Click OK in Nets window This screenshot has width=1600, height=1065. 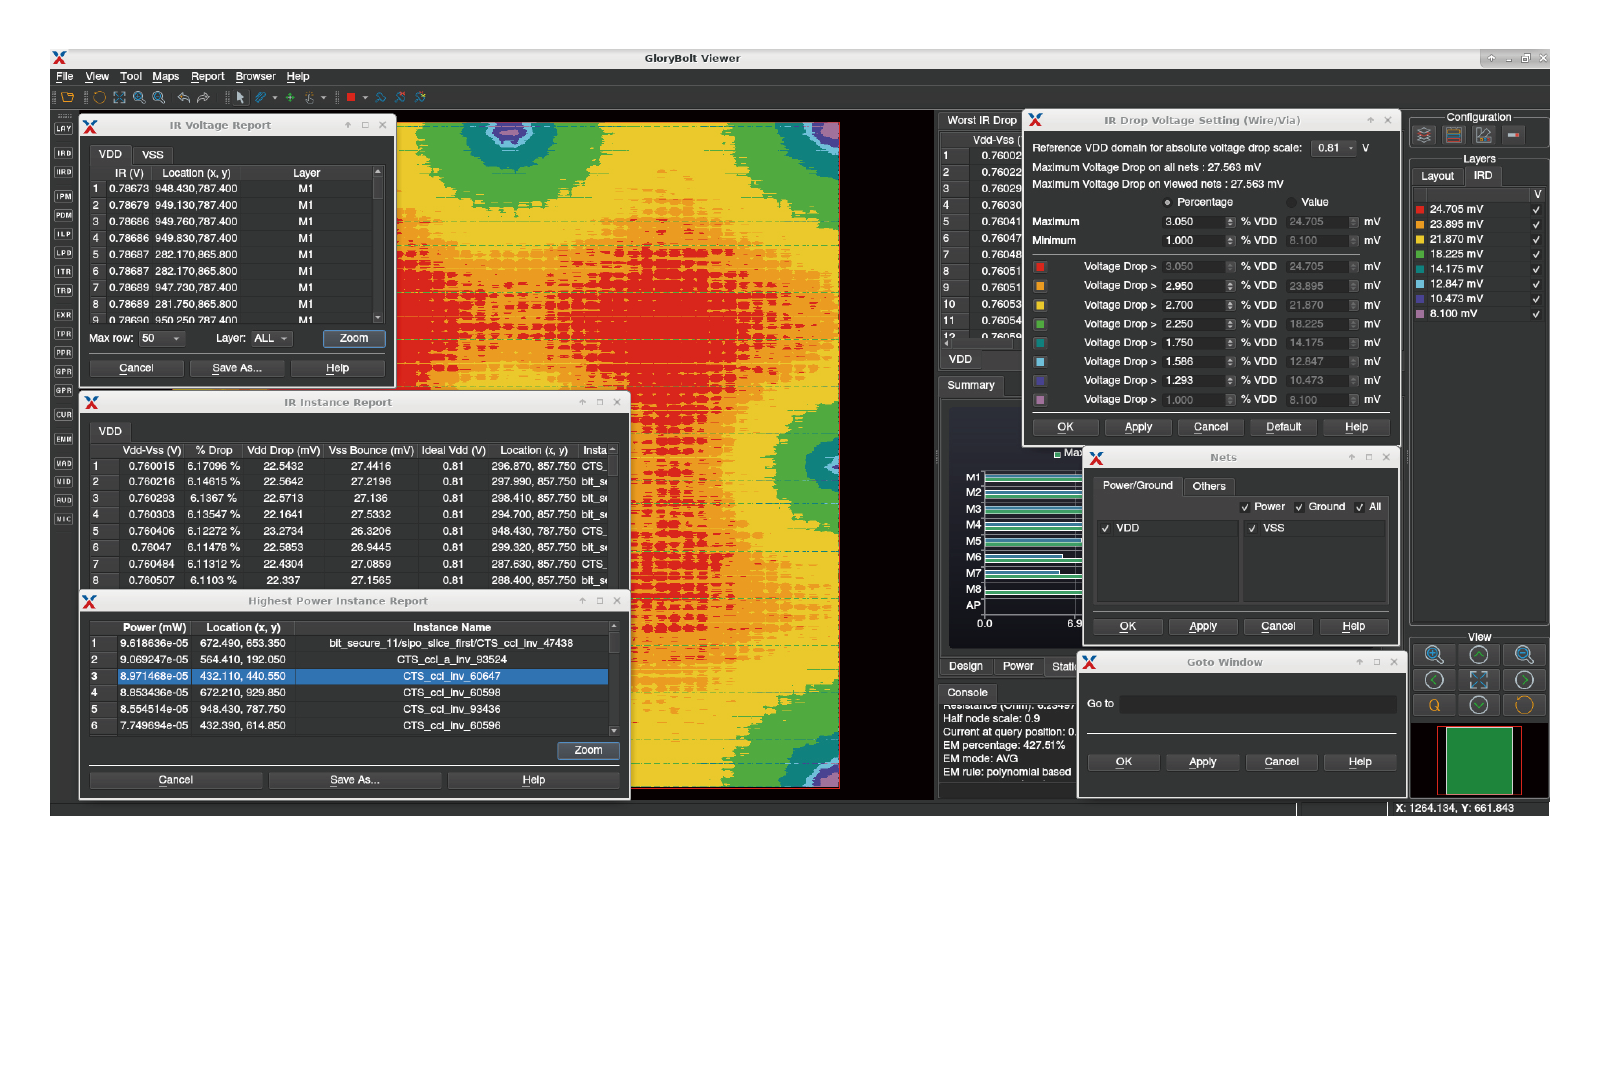pos(1128,627)
